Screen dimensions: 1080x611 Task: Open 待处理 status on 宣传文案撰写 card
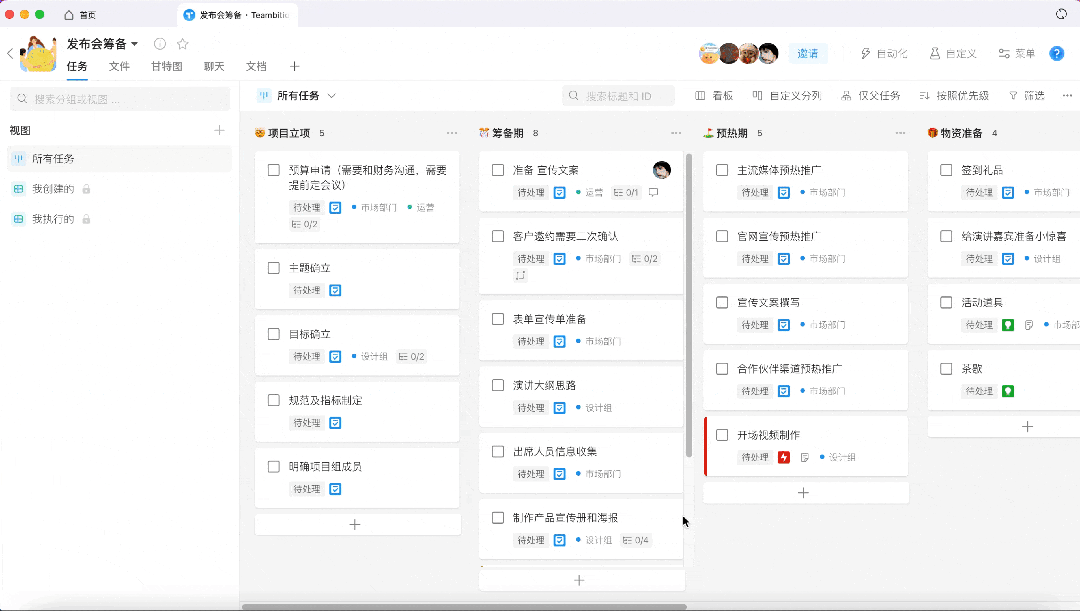click(x=756, y=324)
